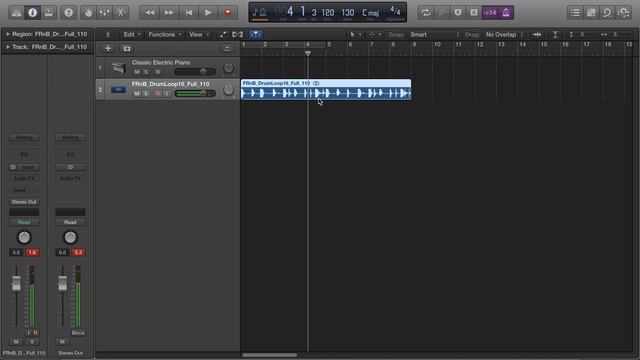The width and height of the screenshot is (640, 360).
Task: Open the Note Pads icon
Action: pyautogui.click(x=591, y=13)
